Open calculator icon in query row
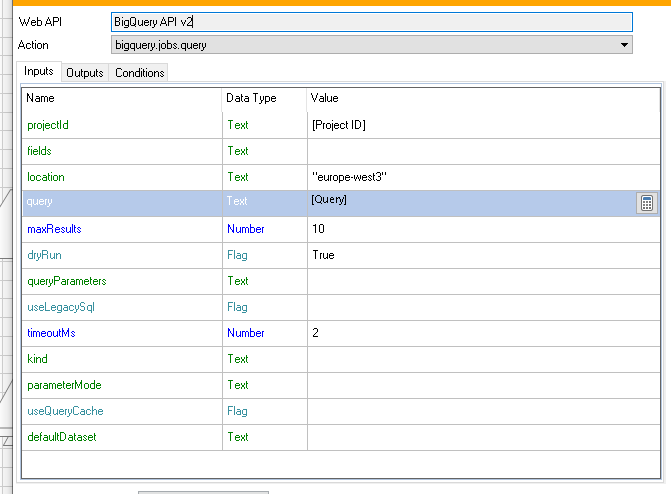 tap(647, 203)
